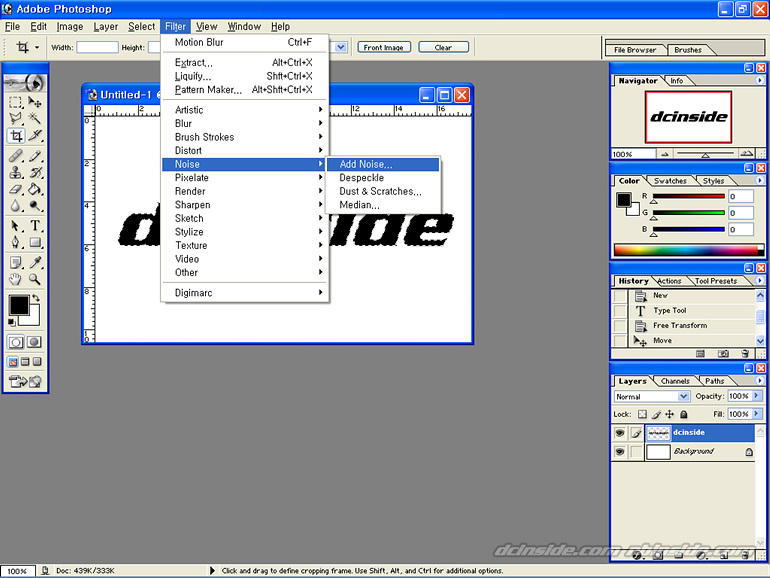Open Layers palette flyout menu

coord(760,381)
